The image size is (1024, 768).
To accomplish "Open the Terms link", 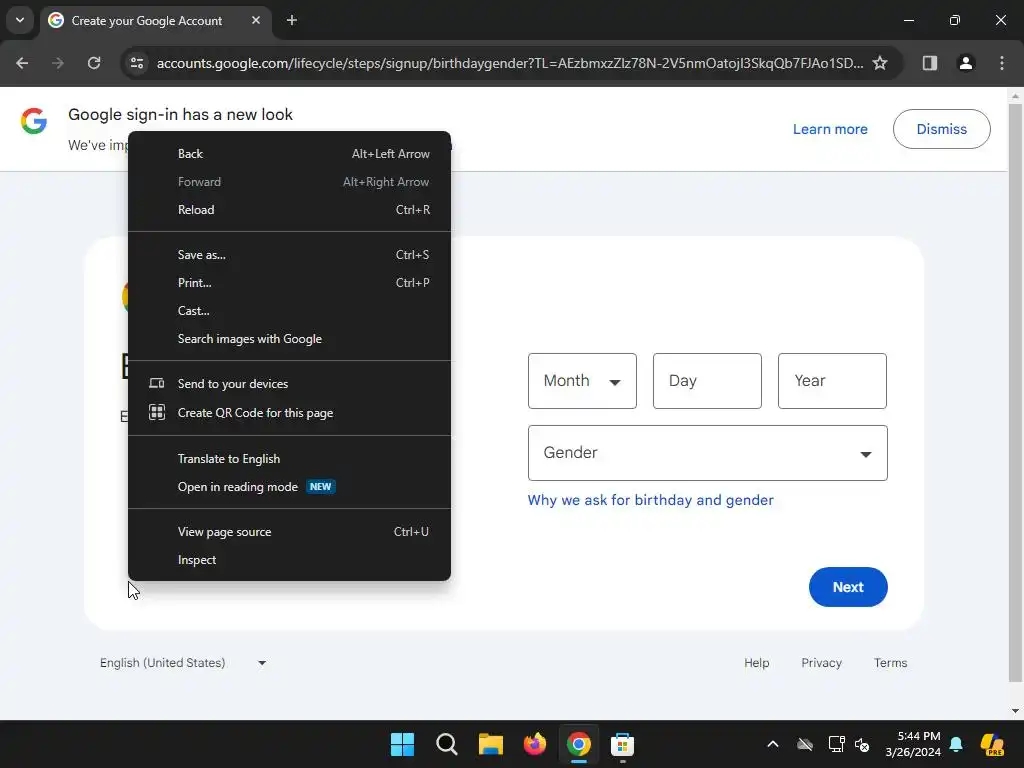I will point(890,663).
